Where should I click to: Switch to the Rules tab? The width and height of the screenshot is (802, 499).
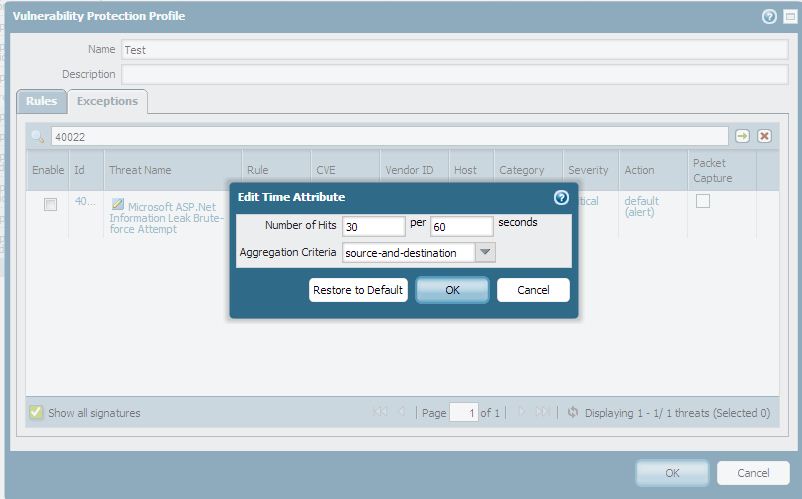pos(41,101)
